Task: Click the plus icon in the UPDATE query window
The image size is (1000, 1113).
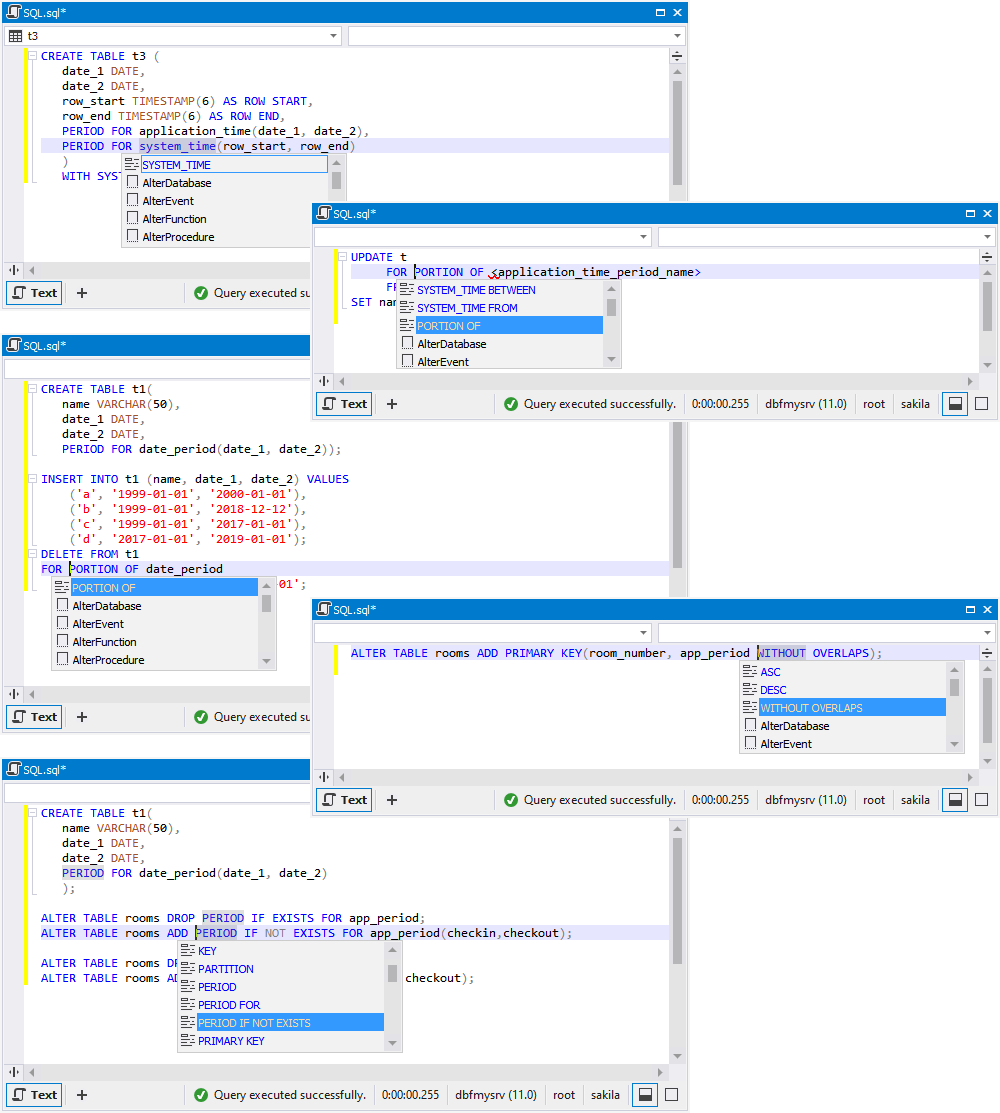Action: 392,404
